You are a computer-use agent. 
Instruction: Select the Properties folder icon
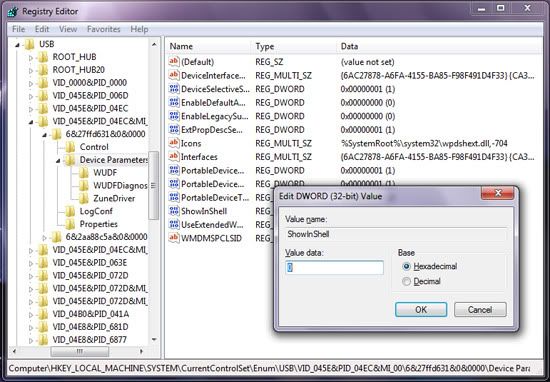point(70,224)
